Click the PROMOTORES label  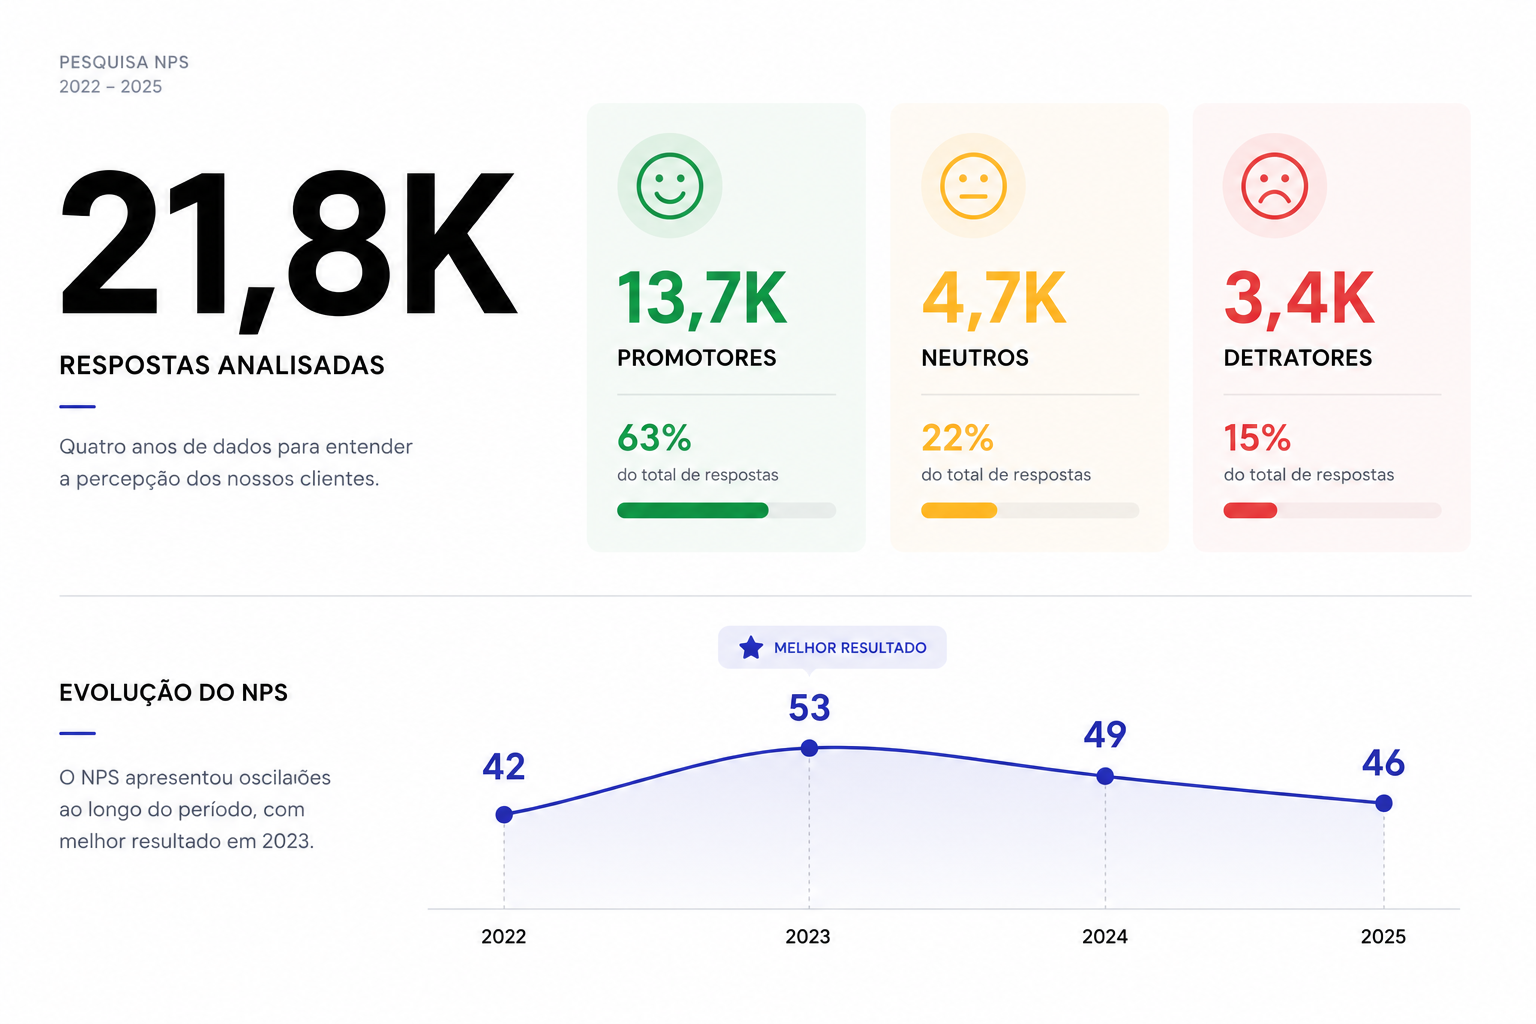pos(697,358)
